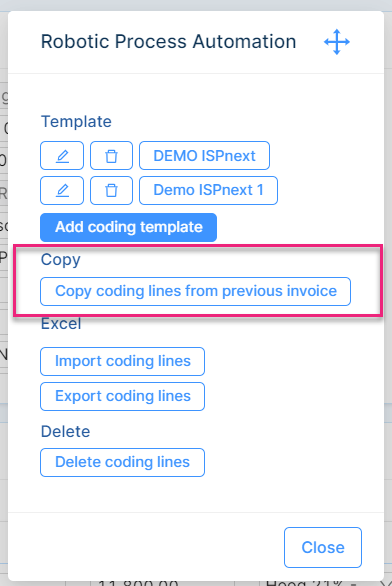This screenshot has height=586, width=392.
Task: Import coding lines from Excel
Action: coord(123,361)
